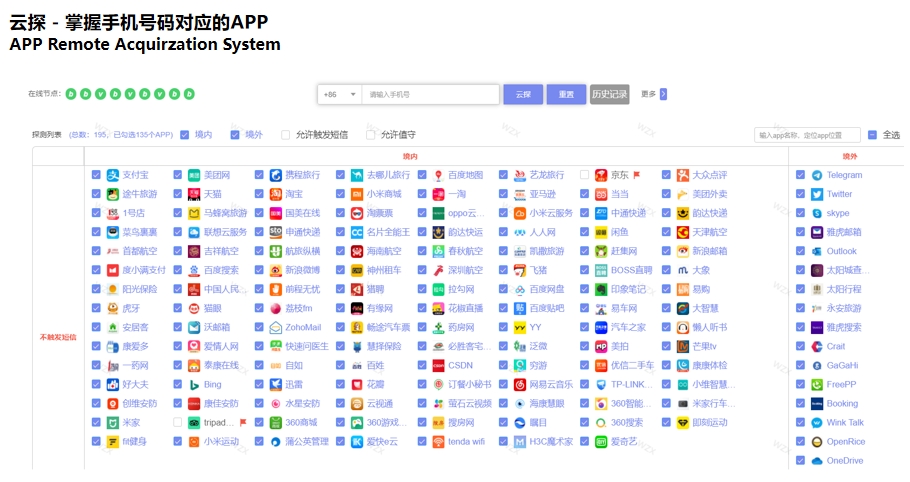Click the skype app icon
Screen dimensions: 910x482
tap(817, 213)
